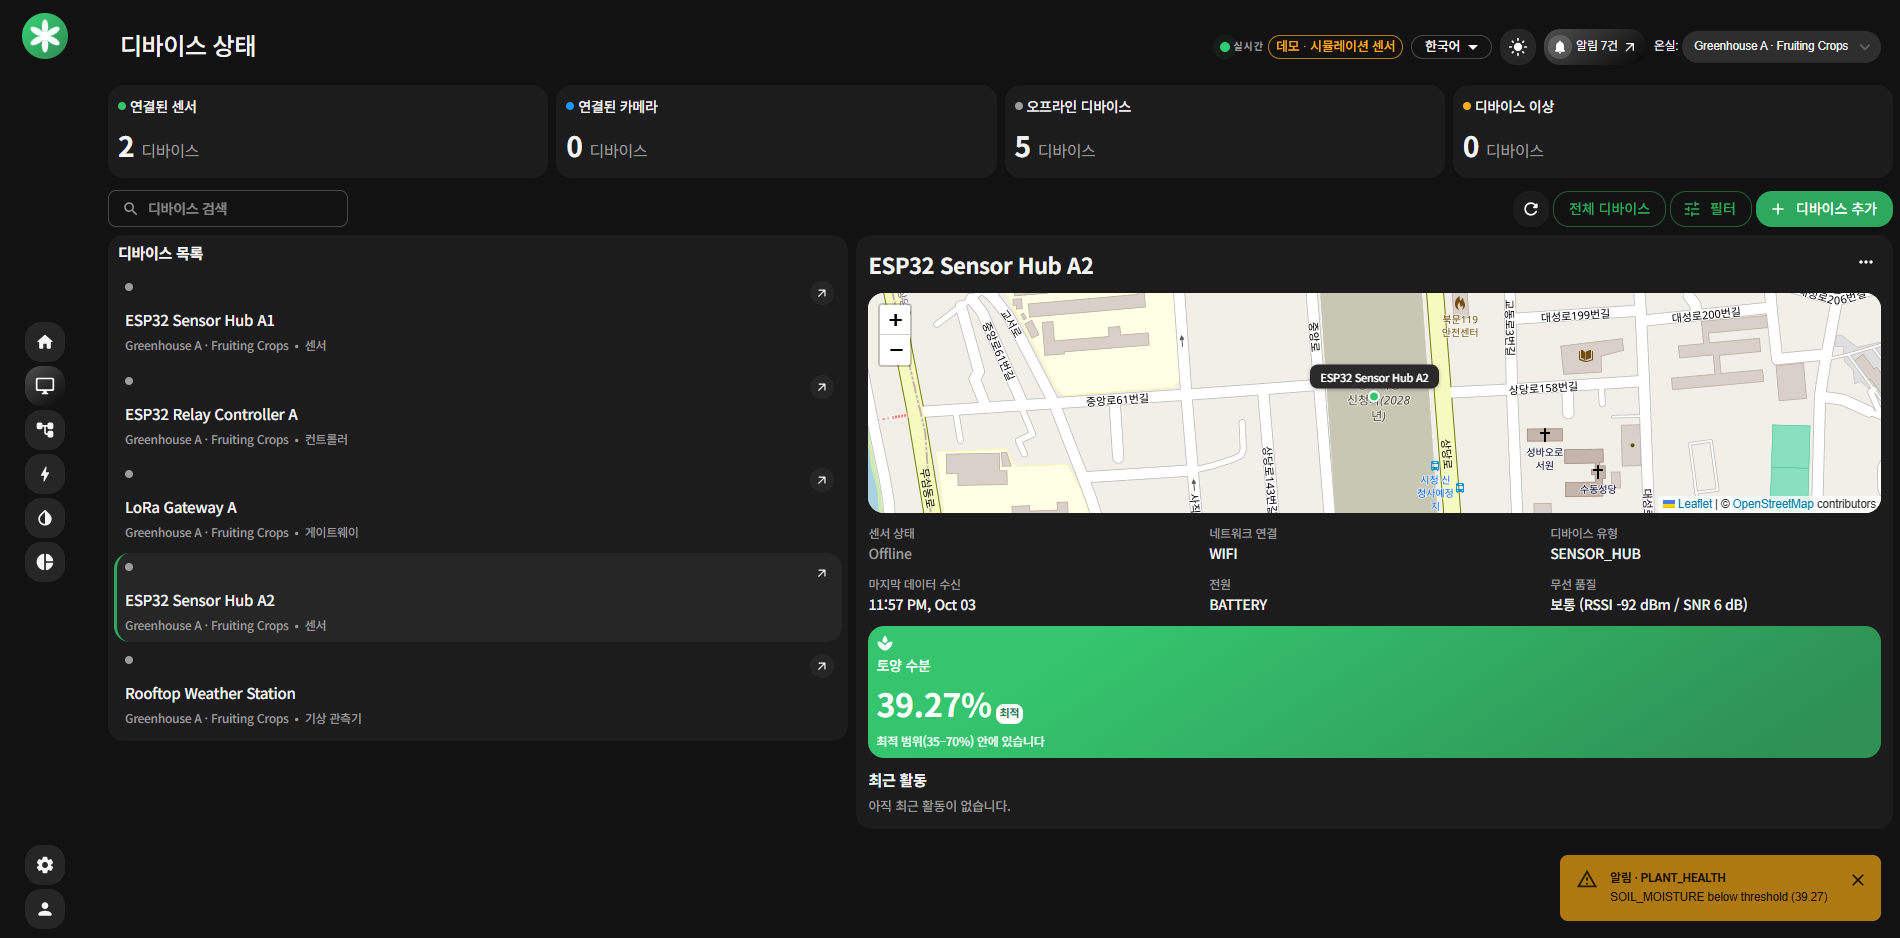The width and height of the screenshot is (1900, 938).
Task: Select the devices monitor icon in sidebar
Action: click(45, 385)
